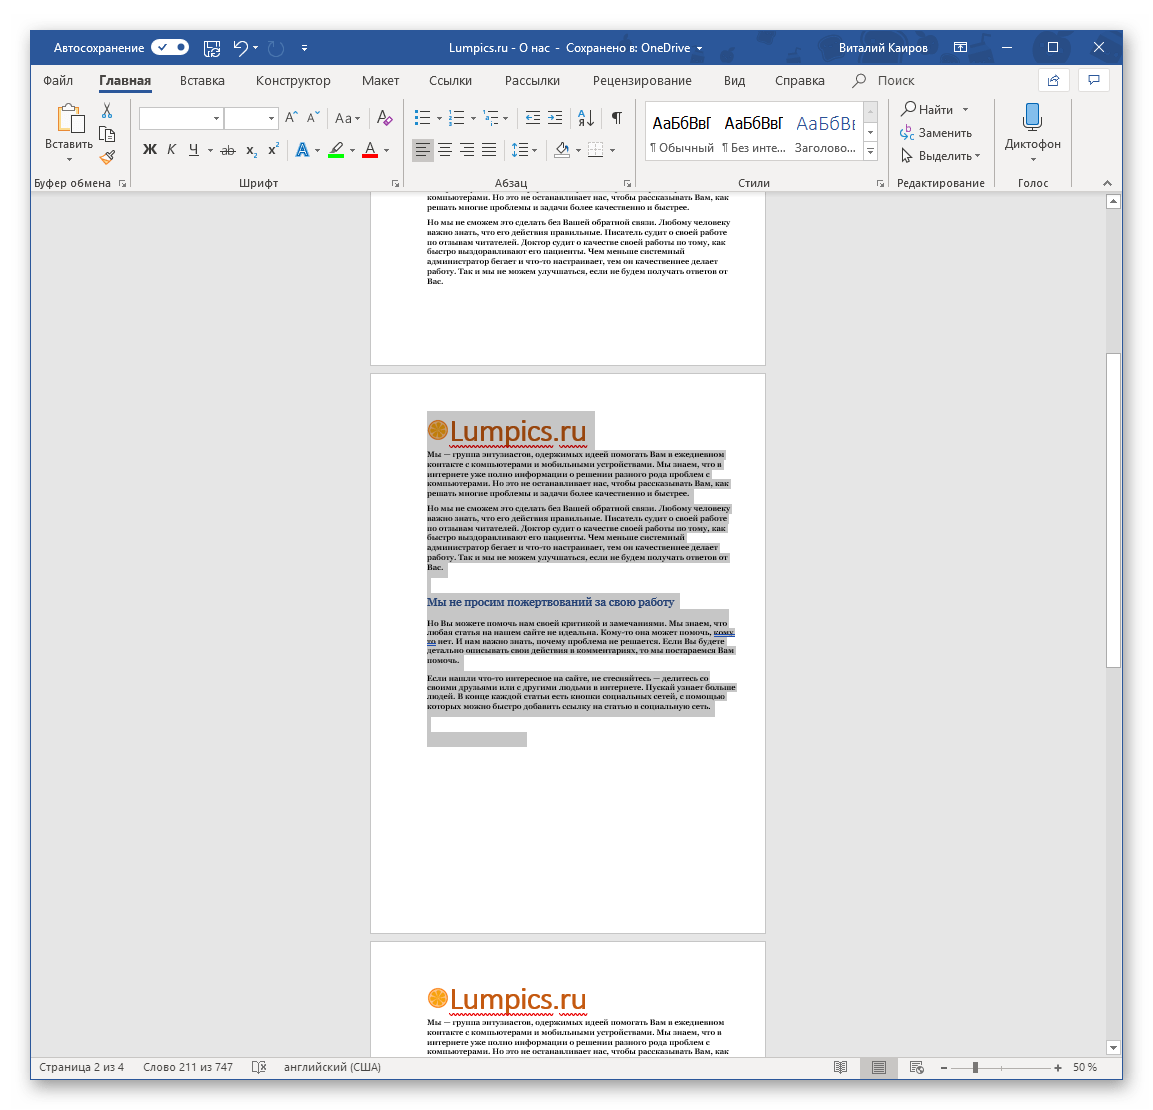Toggle paragraph marks ¶ display
1153x1110 pixels.
(617, 118)
